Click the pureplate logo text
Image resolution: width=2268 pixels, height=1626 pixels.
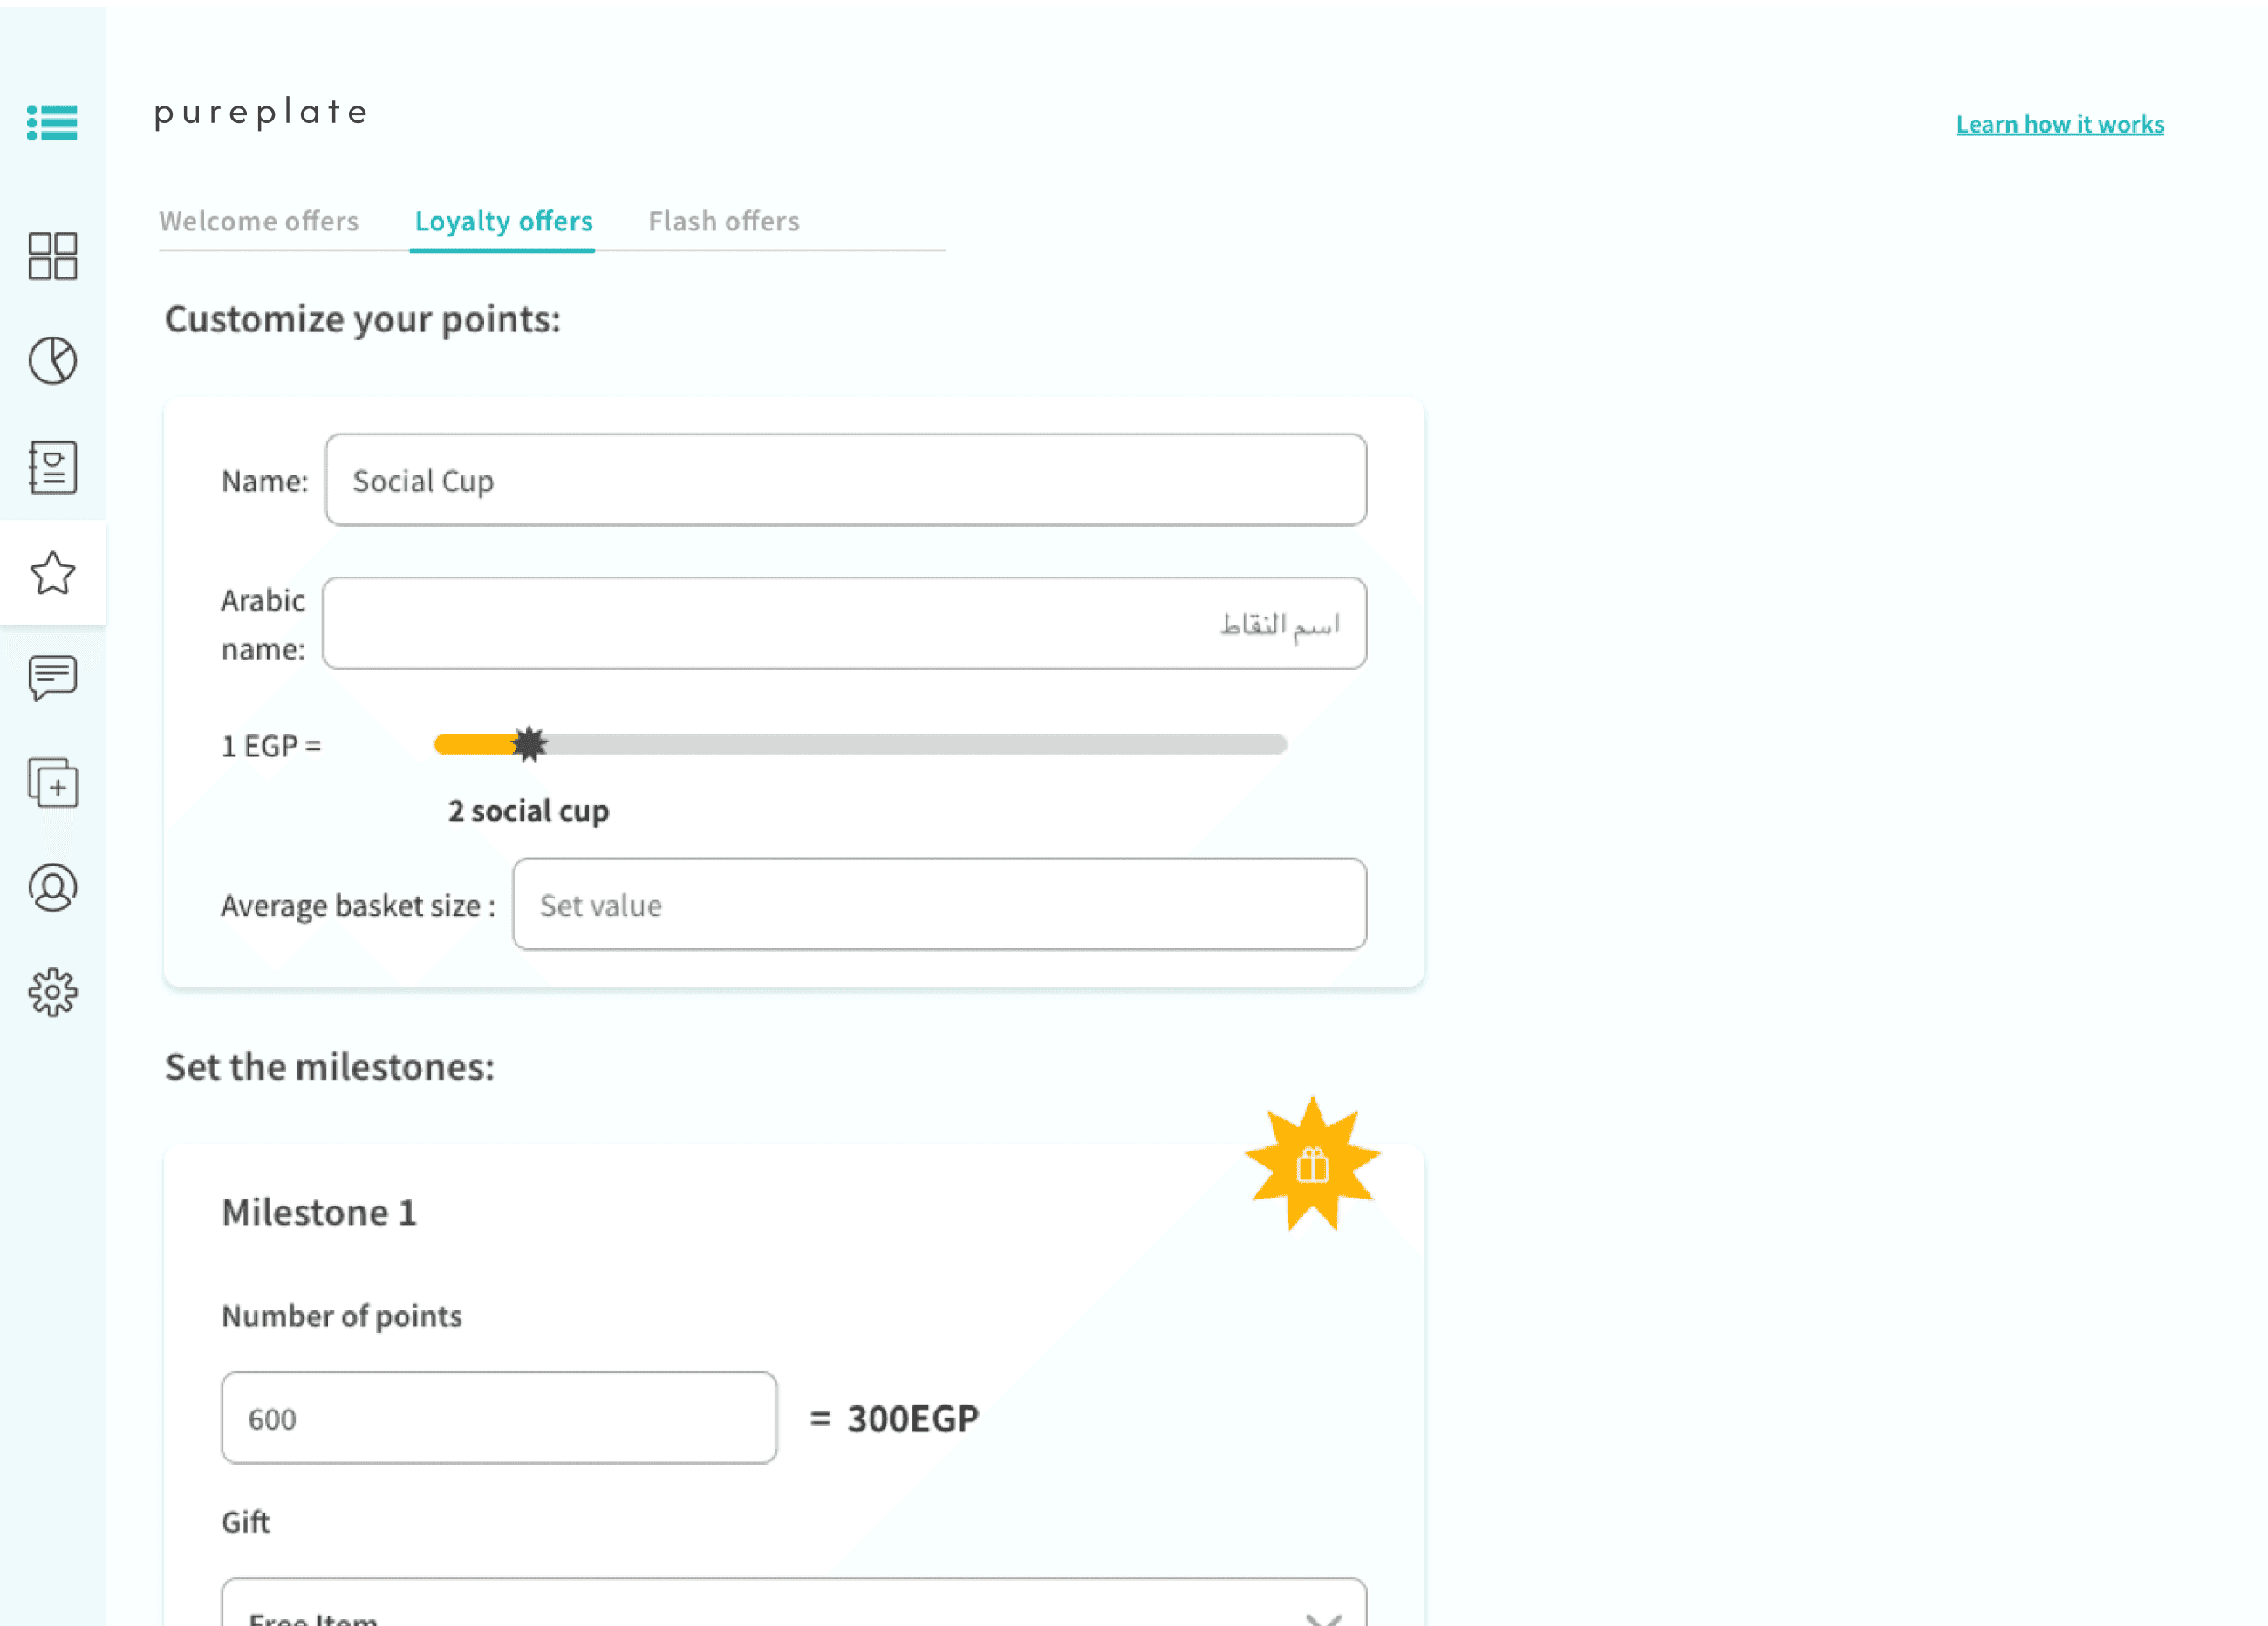pos(261,112)
